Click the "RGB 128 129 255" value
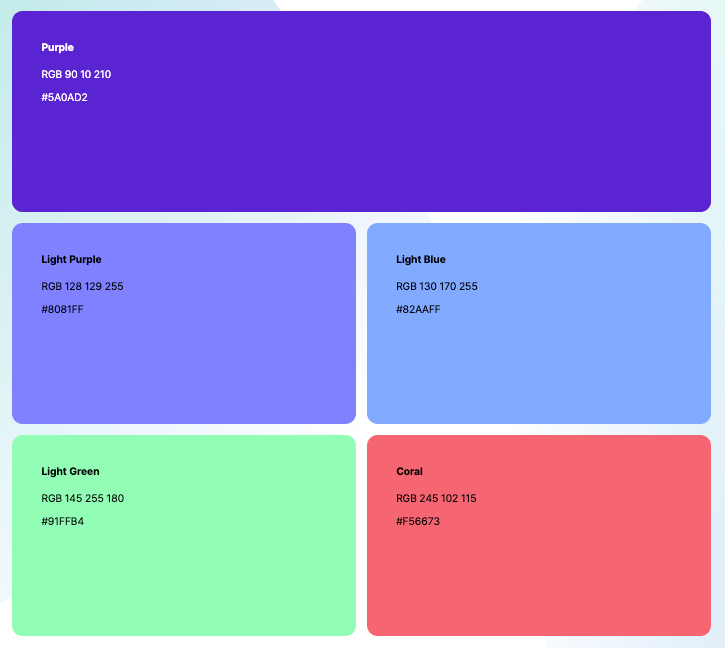 pos(82,287)
